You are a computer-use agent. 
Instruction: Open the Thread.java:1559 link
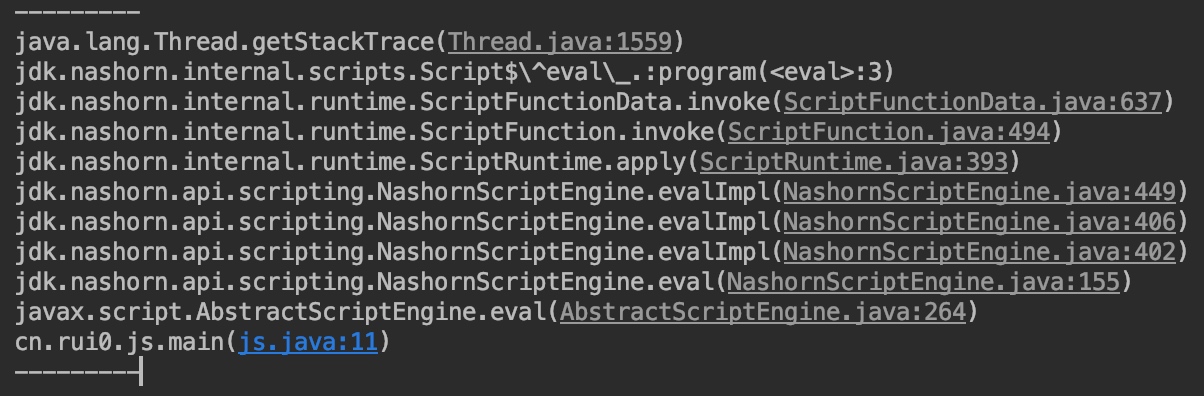561,43
